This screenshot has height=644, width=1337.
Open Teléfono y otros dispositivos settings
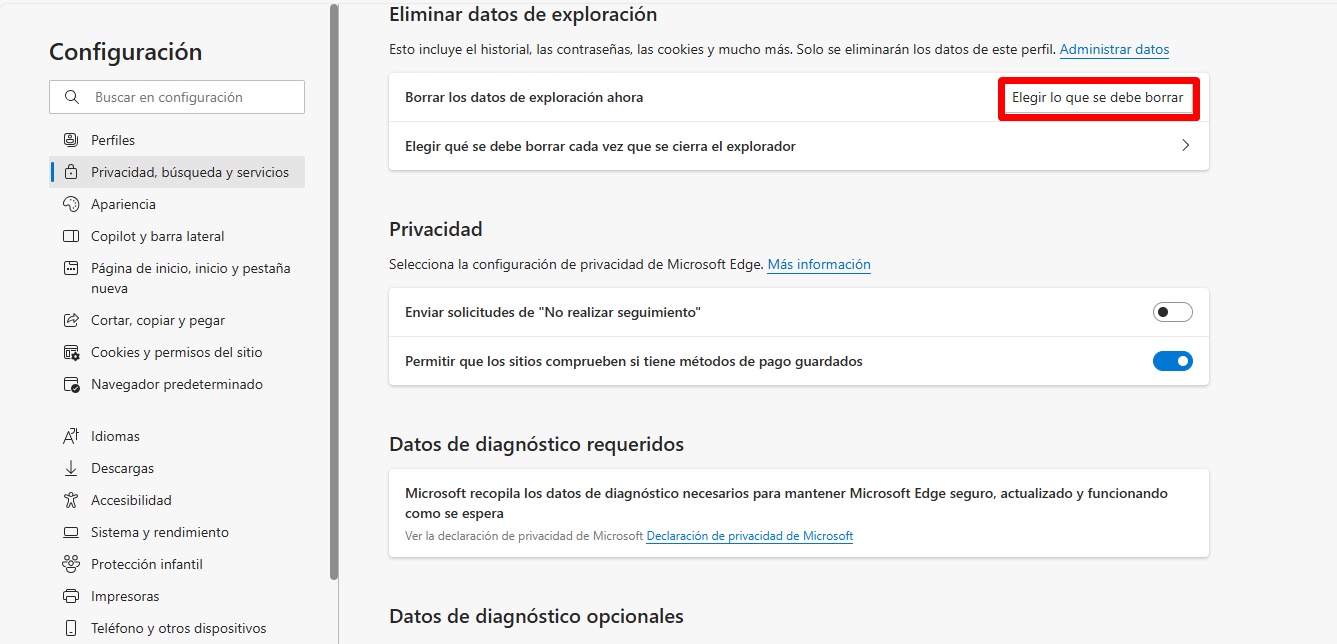177,628
